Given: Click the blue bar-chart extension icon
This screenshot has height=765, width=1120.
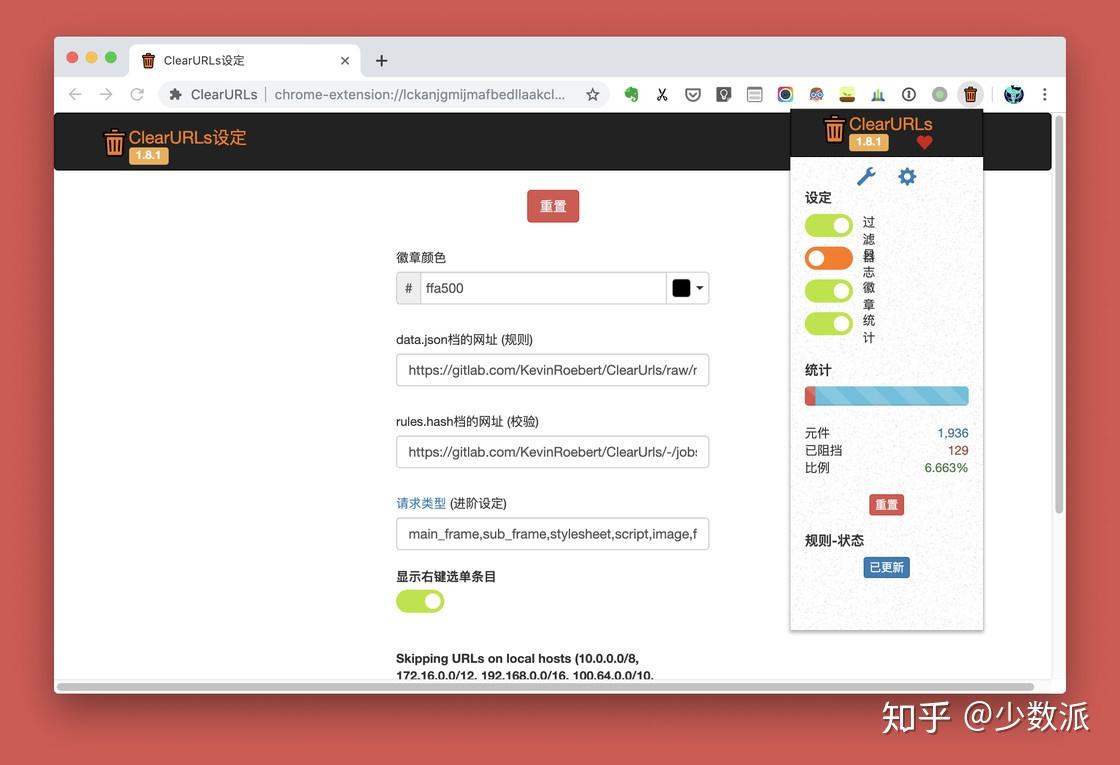Looking at the screenshot, I should click(x=878, y=94).
